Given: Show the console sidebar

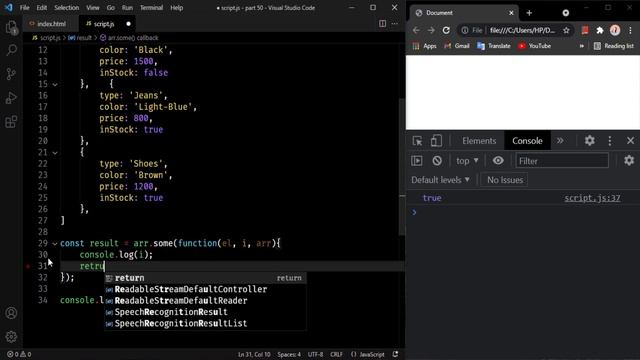Looking at the screenshot, I should coord(417,161).
